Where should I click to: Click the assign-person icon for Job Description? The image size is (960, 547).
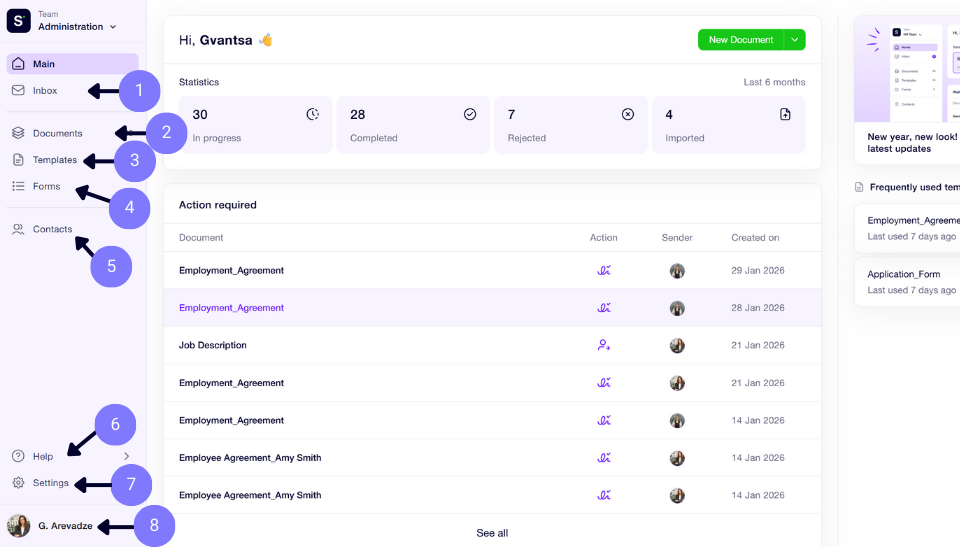click(604, 345)
